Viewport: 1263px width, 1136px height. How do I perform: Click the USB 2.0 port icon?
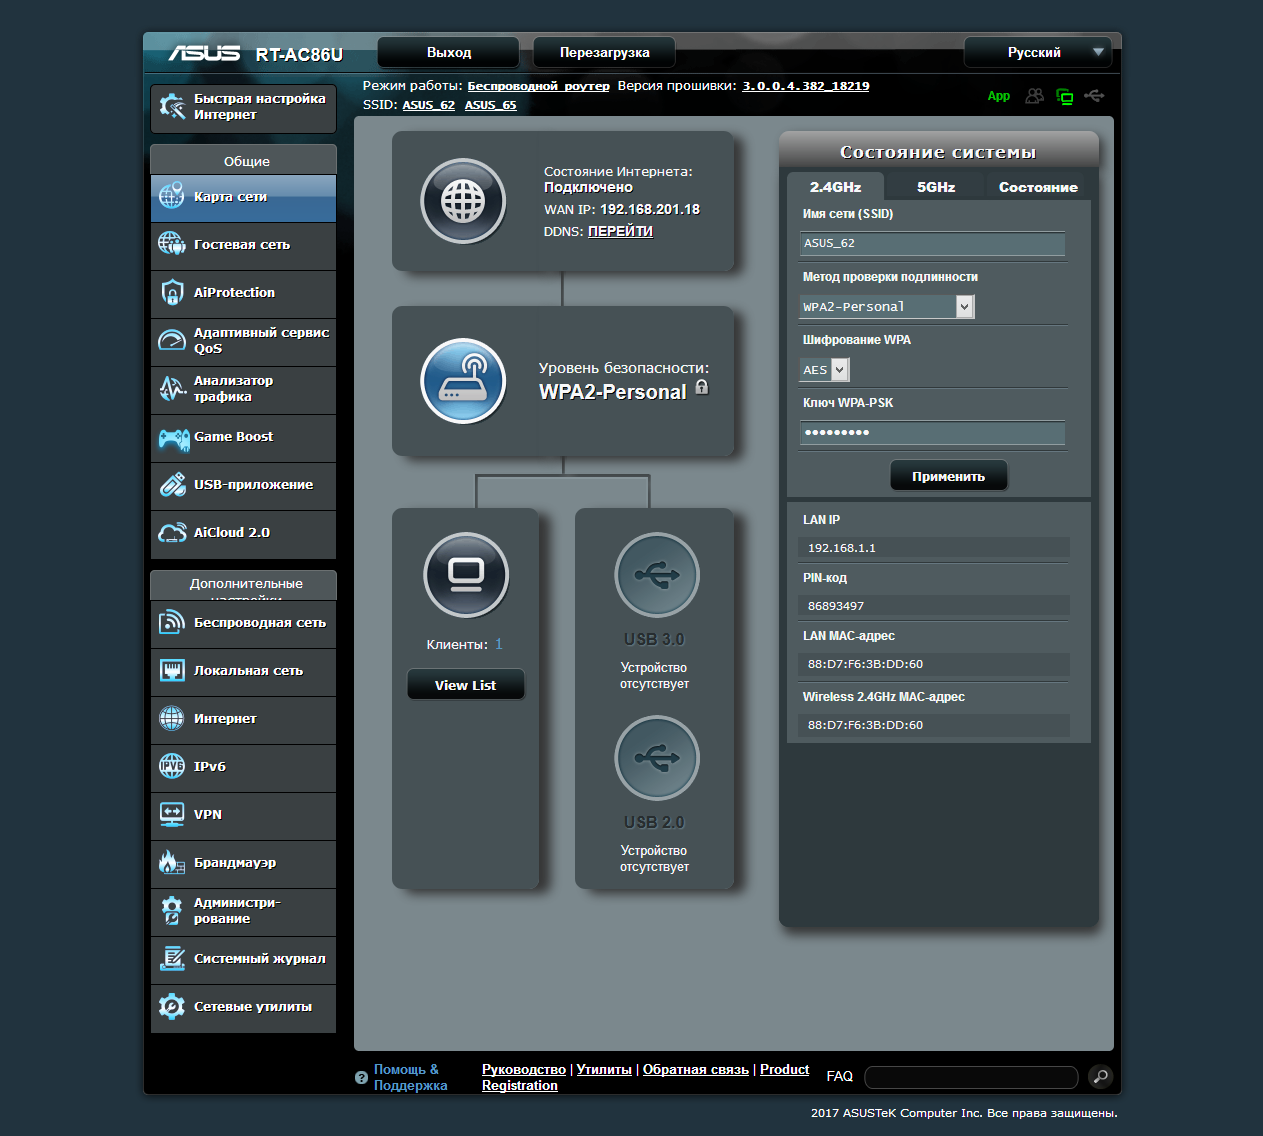point(657,758)
